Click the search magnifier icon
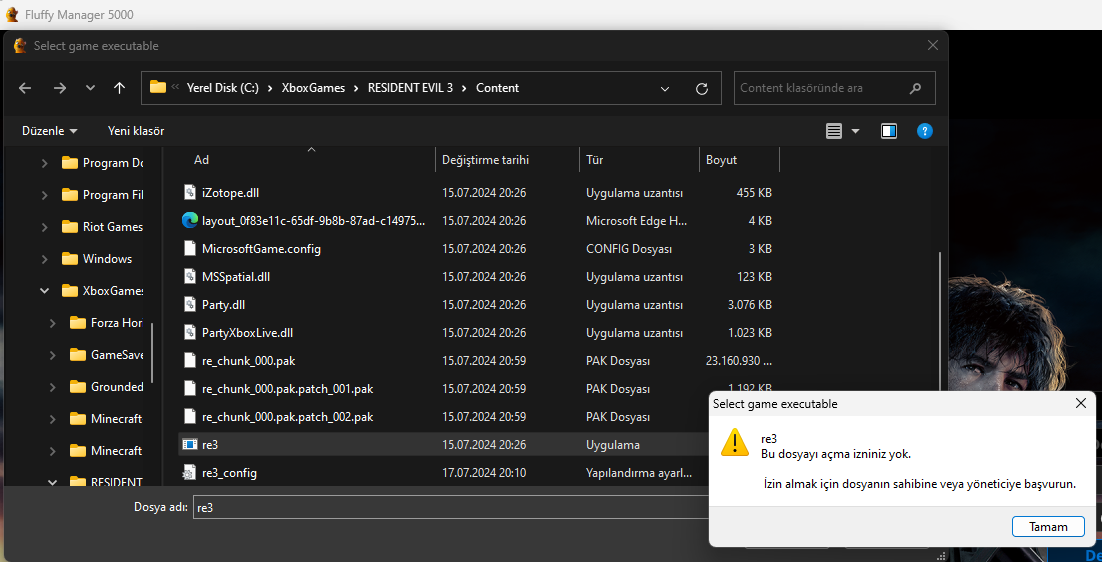Image resolution: width=1102 pixels, height=562 pixels. tap(915, 89)
